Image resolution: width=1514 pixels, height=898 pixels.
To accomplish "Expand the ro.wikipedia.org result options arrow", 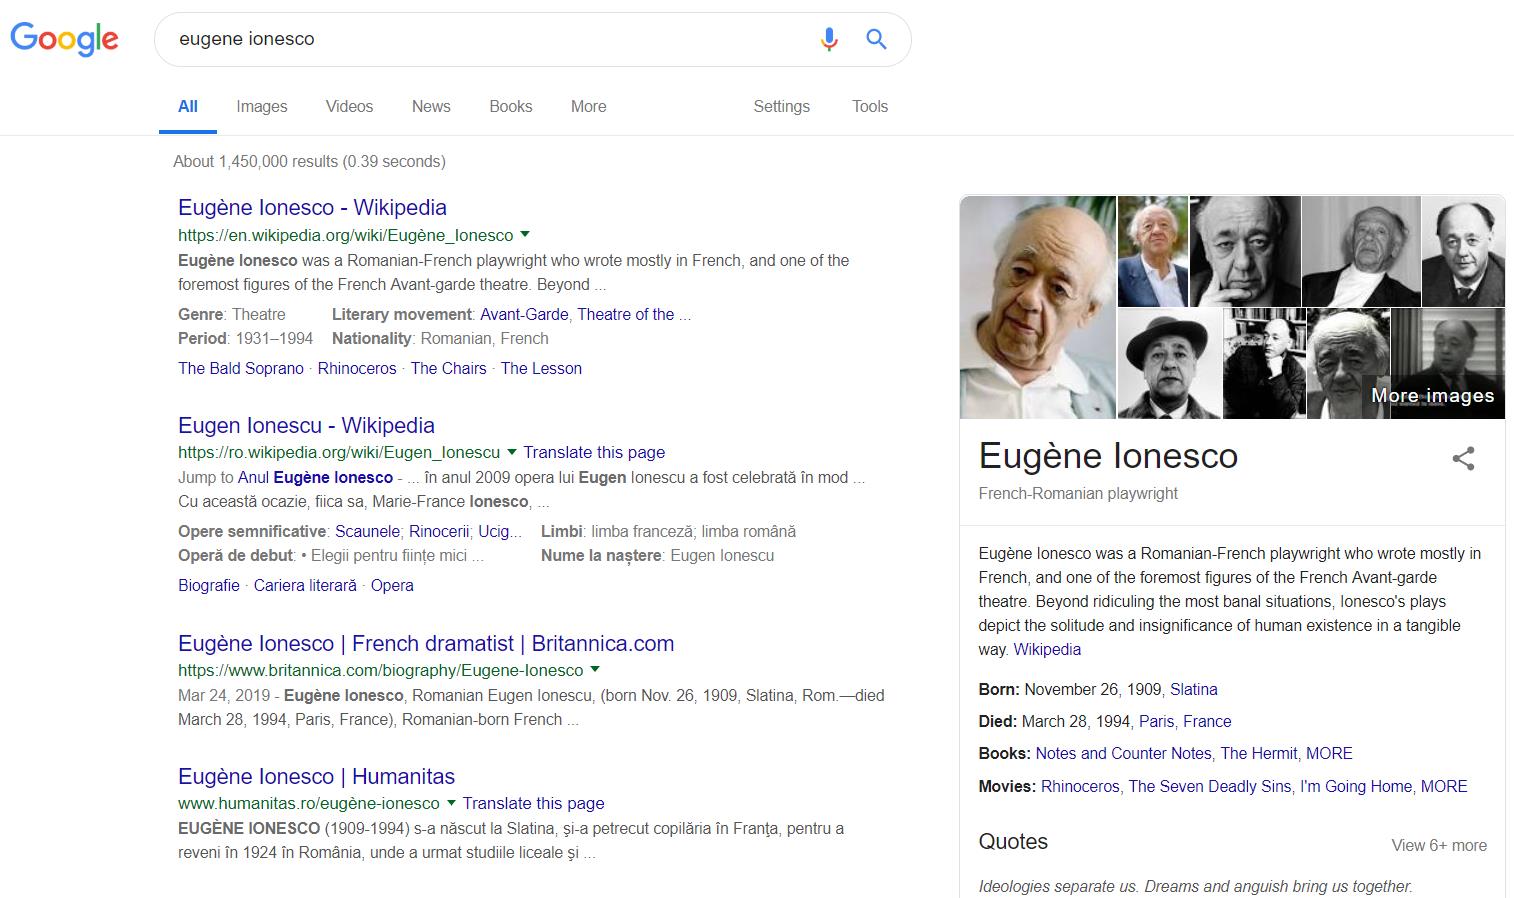I will click(512, 452).
